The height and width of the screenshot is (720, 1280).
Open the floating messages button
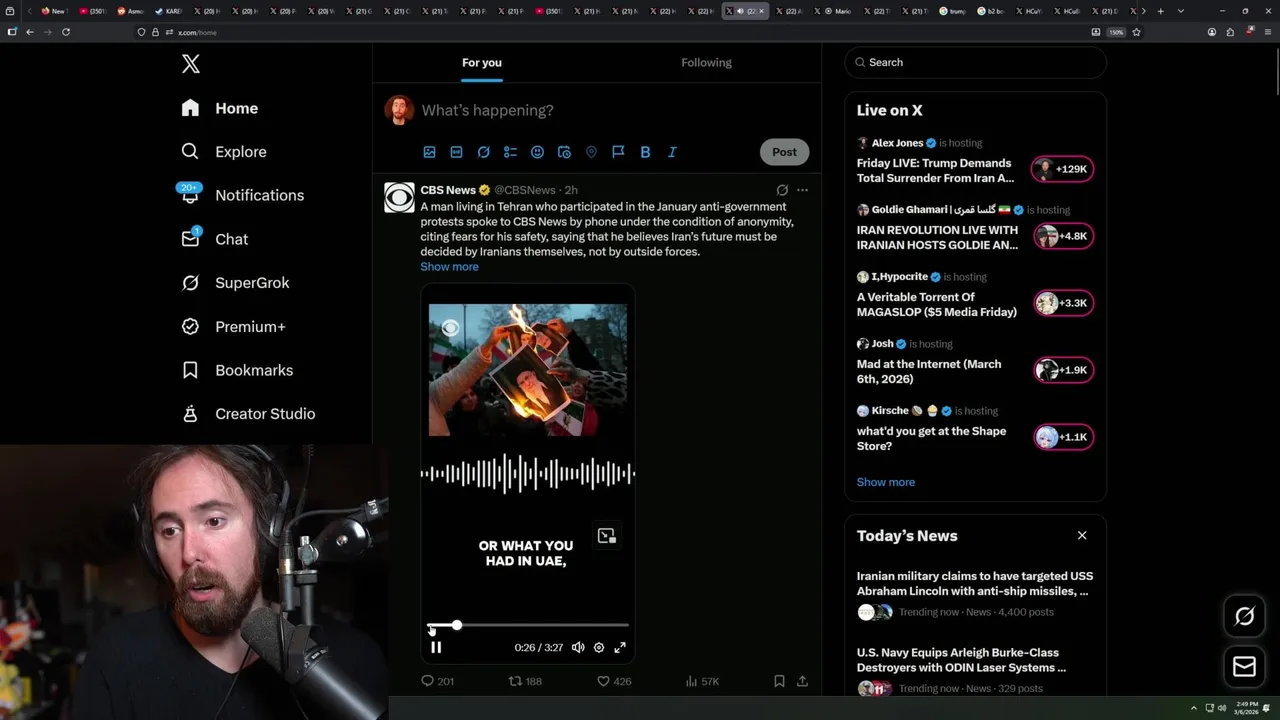click(x=1245, y=667)
